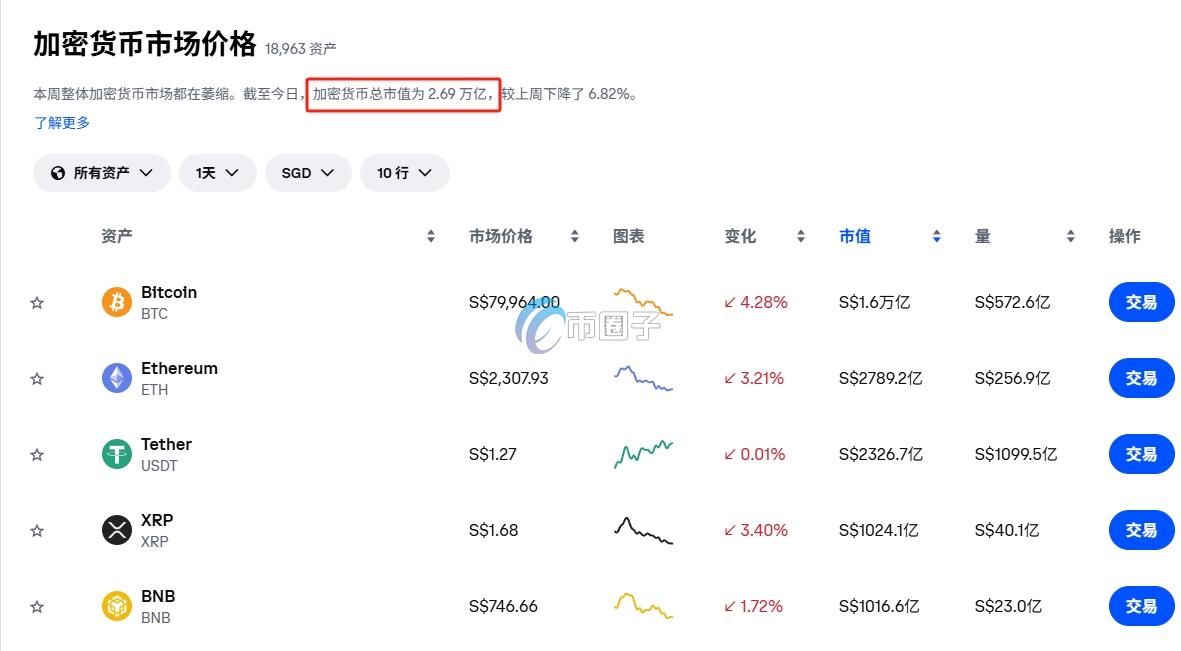The image size is (1181, 651).
Task: Add BNB to watchlist star
Action: [x=37, y=607]
